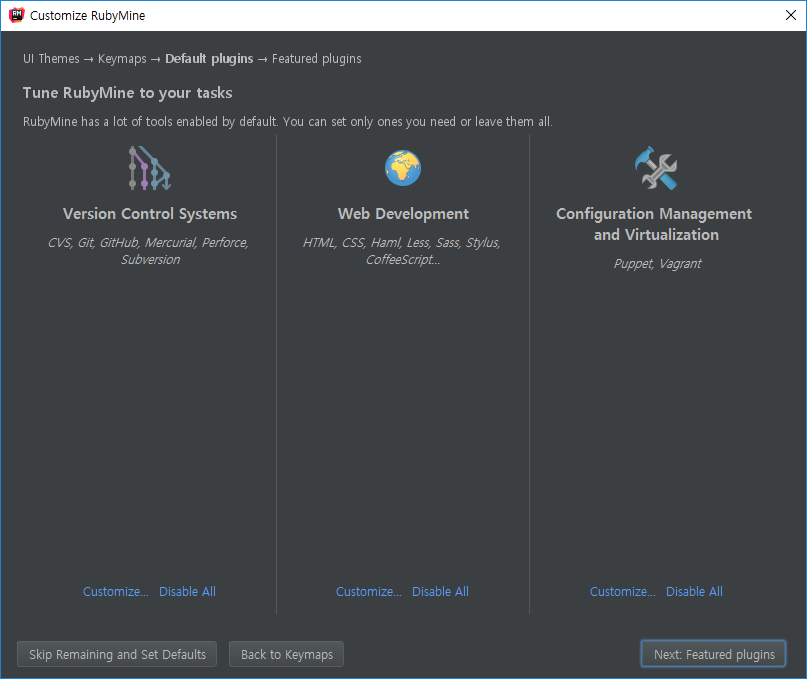Image resolution: width=807 pixels, height=679 pixels.
Task: Disable all Version Control Systems plugins
Action: point(187,591)
